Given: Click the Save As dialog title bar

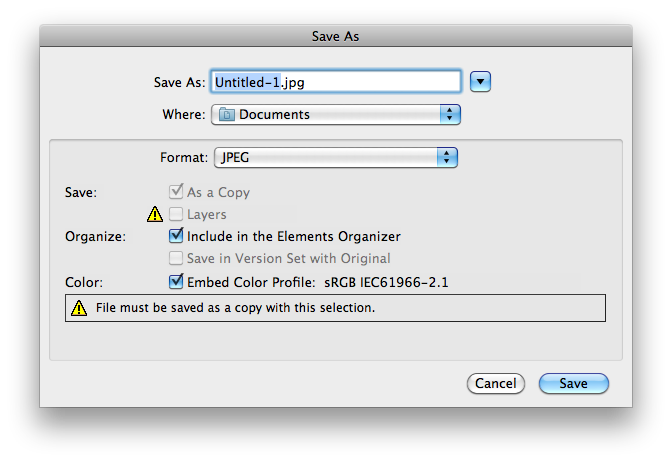Looking at the screenshot, I should [335, 36].
